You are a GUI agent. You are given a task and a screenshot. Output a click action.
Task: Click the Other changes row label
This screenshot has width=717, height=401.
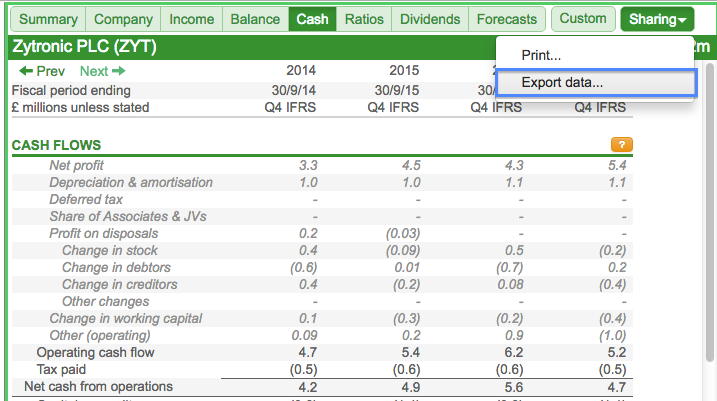click(106, 302)
